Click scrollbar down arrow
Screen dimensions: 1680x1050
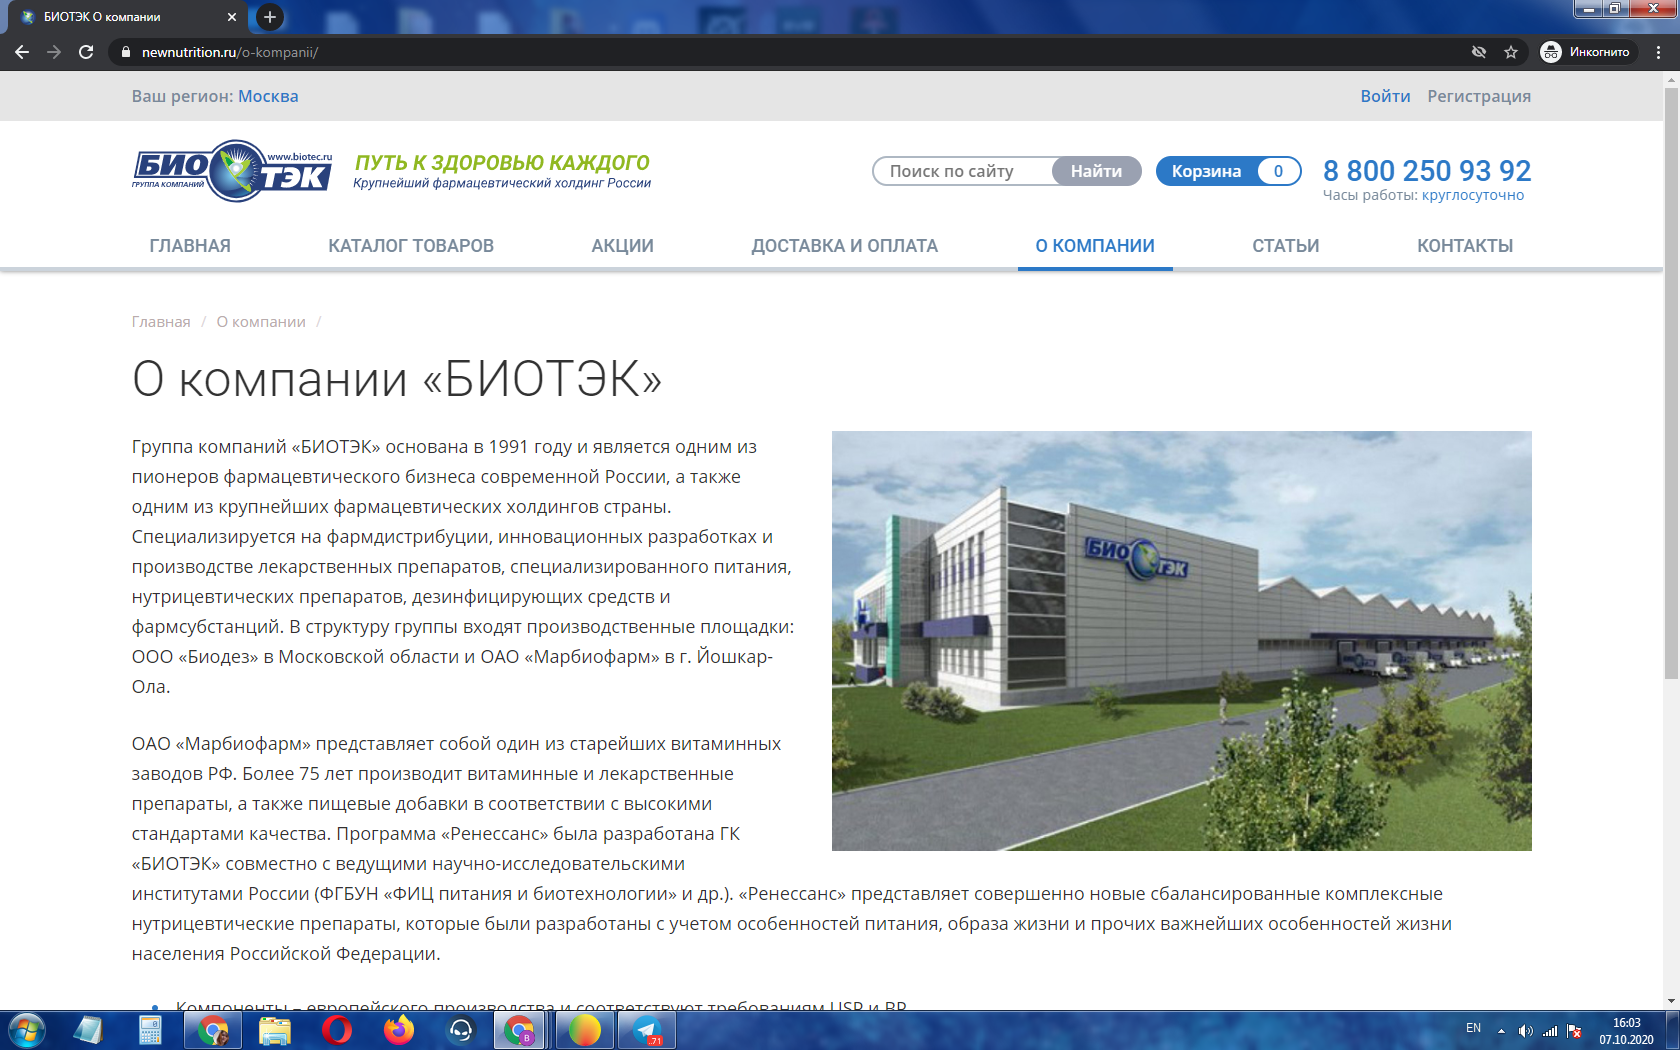coord(1671,1001)
